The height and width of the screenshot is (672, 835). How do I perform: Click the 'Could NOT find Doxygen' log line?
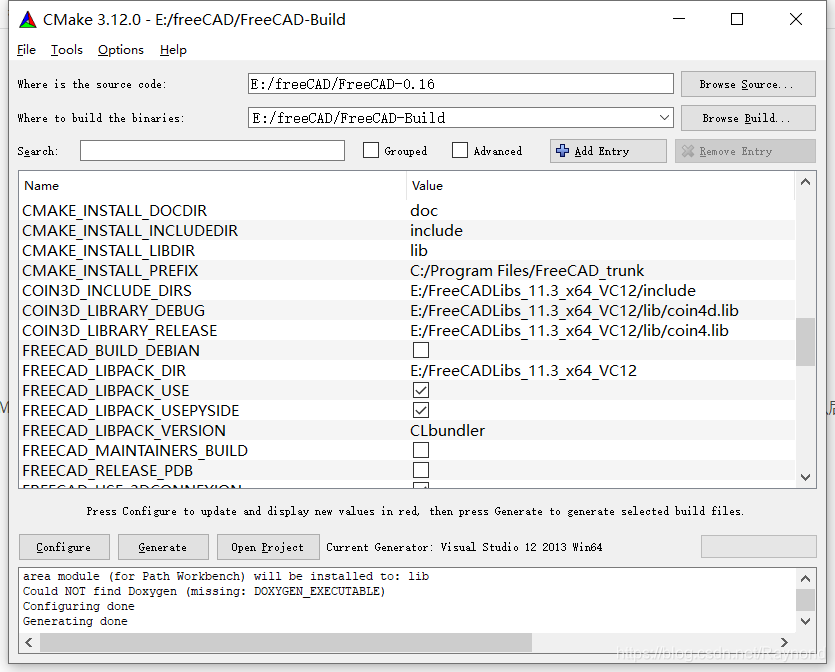(204, 591)
